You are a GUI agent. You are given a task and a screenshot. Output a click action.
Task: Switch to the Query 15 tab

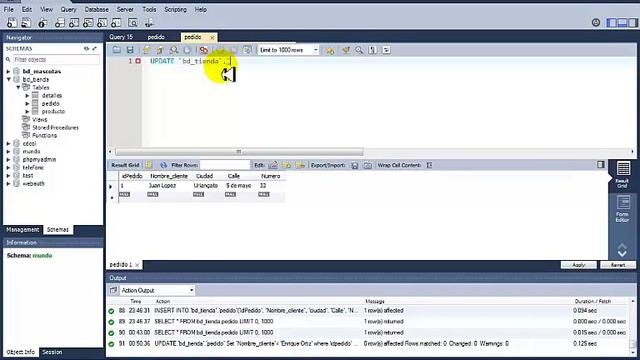121,37
